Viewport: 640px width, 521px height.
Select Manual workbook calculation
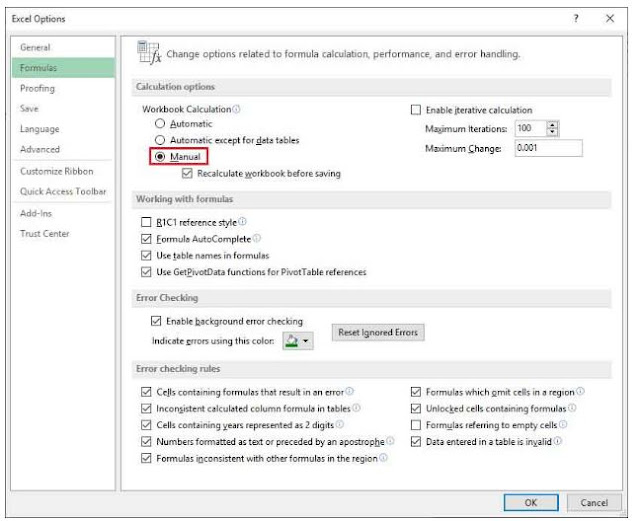click(x=160, y=156)
